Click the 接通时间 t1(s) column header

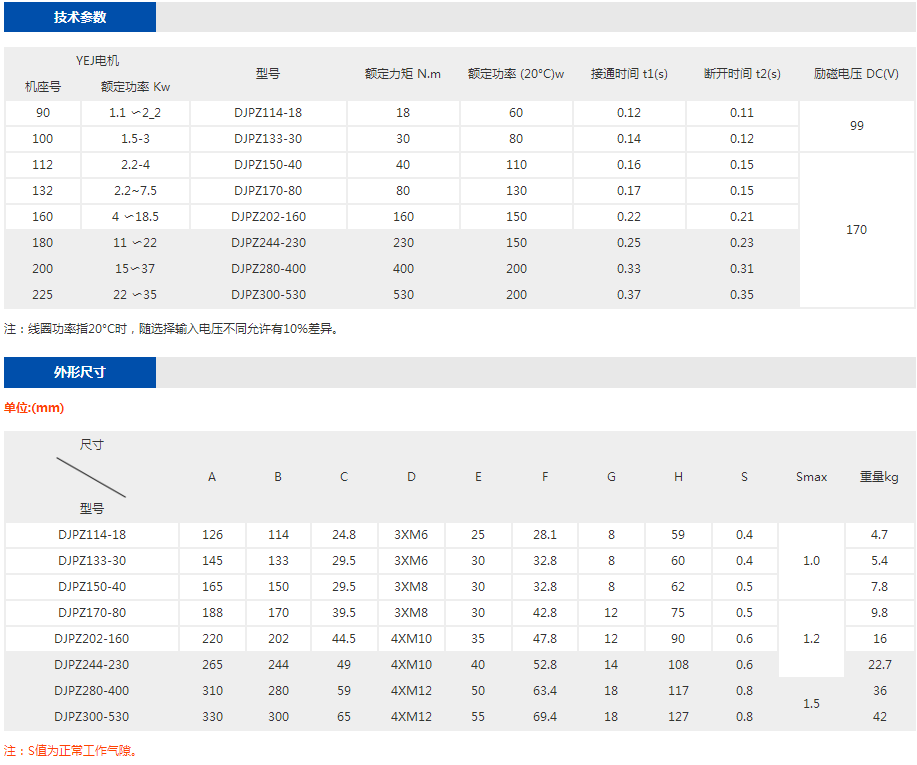point(629,74)
